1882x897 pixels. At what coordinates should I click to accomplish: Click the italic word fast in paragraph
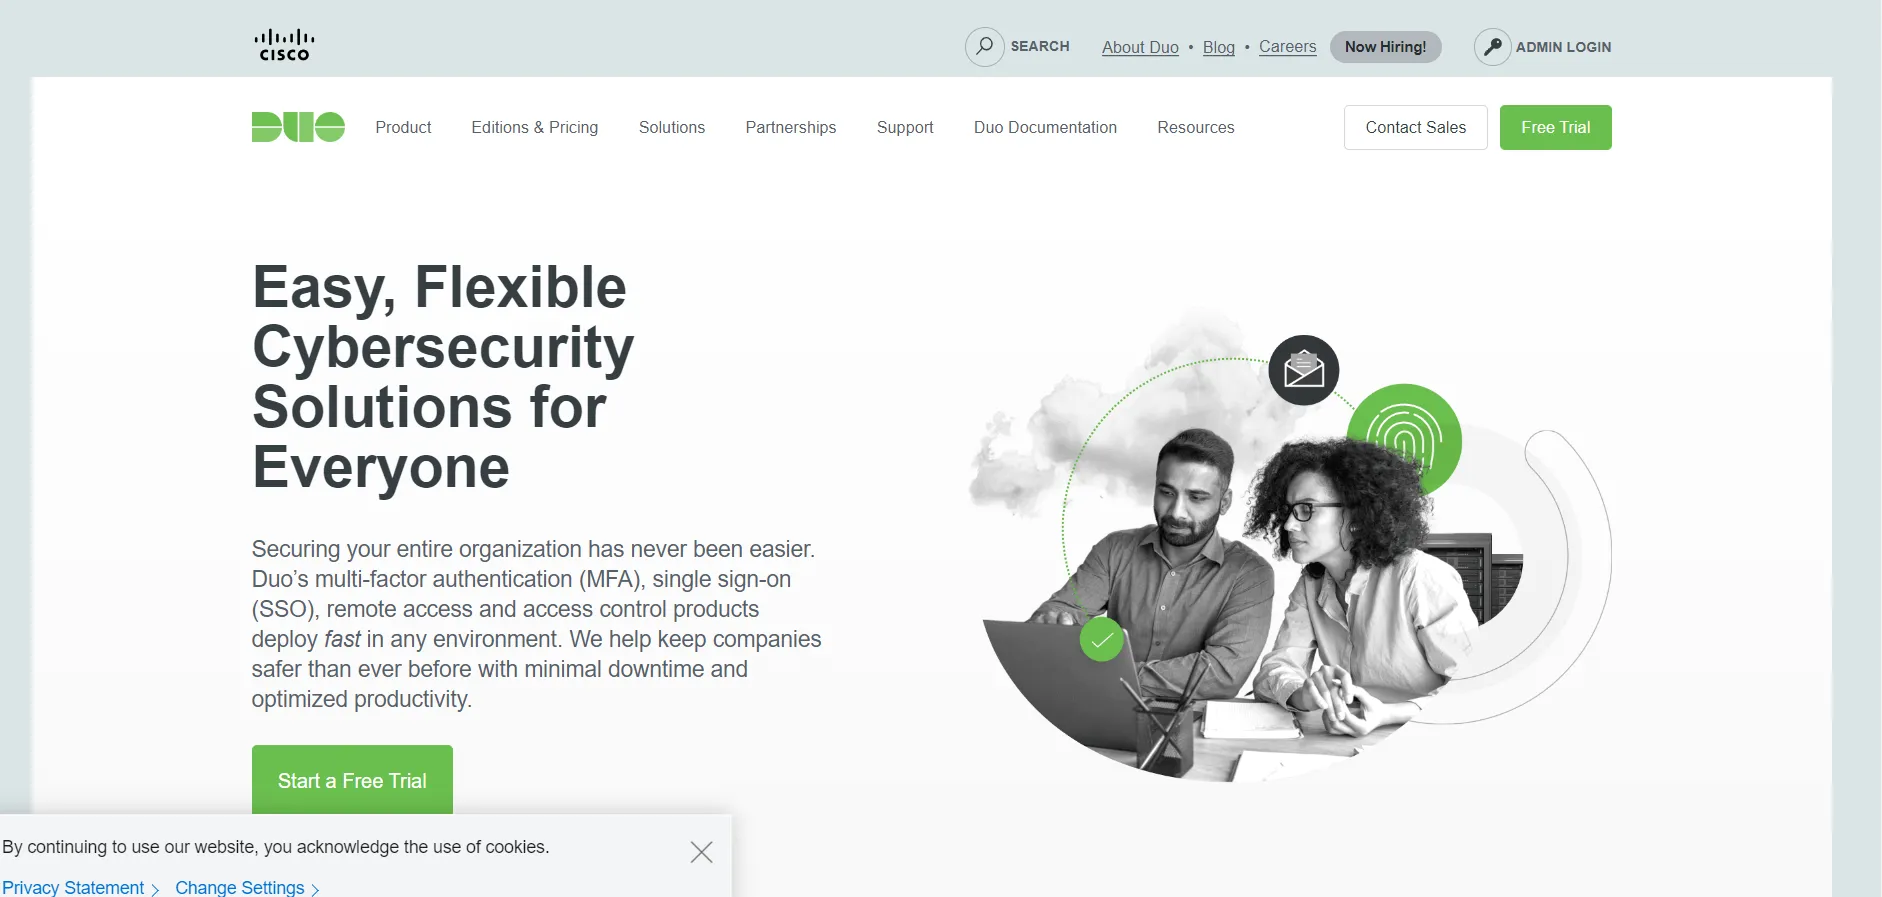click(x=342, y=639)
